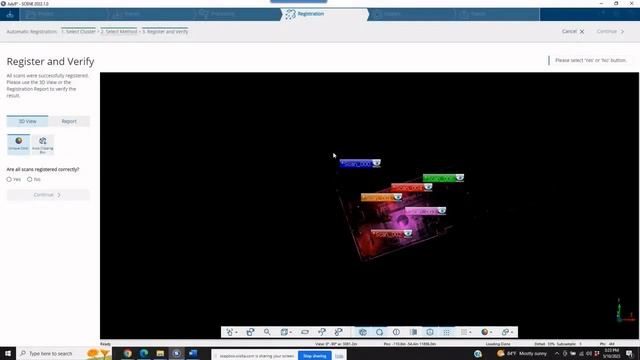This screenshot has width=640, height=360.
Task: Click the magnifier zoom tool
Action: click(267, 332)
